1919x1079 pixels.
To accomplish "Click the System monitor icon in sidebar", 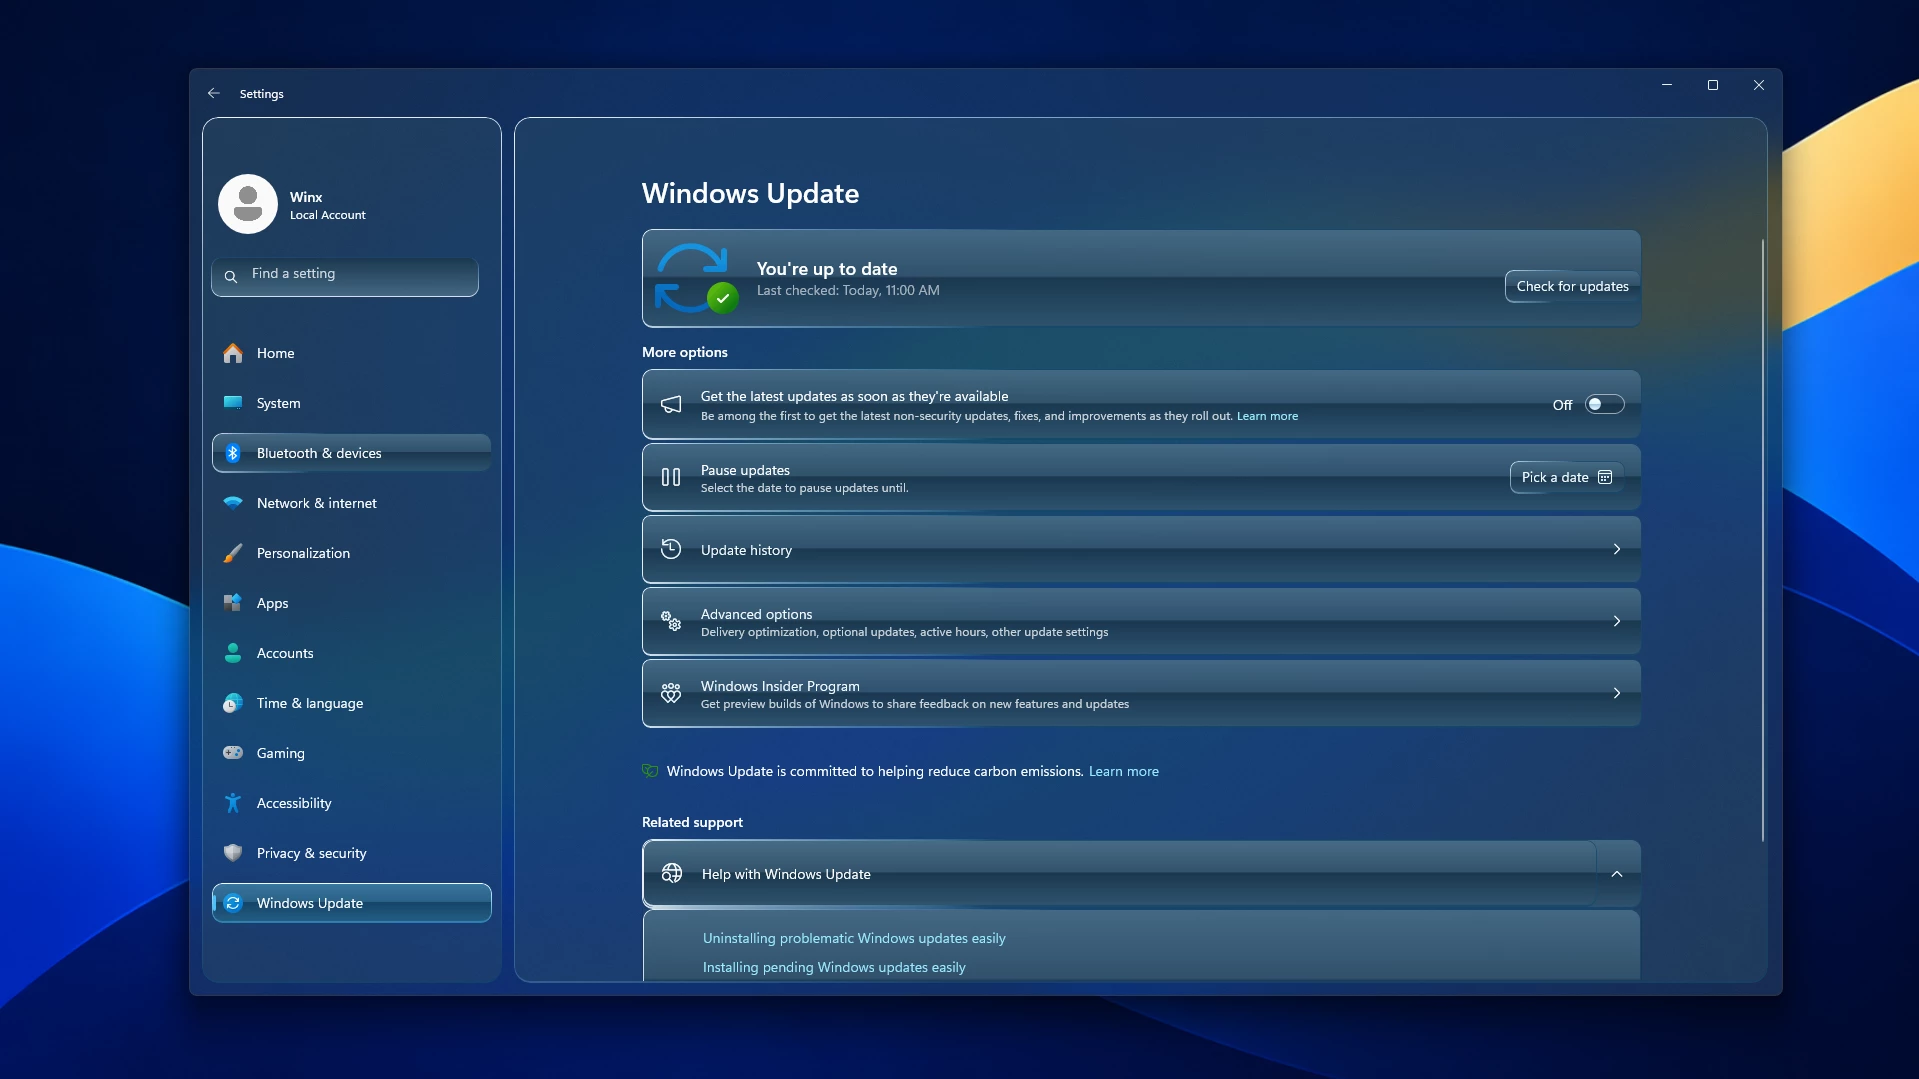I will tap(233, 403).
